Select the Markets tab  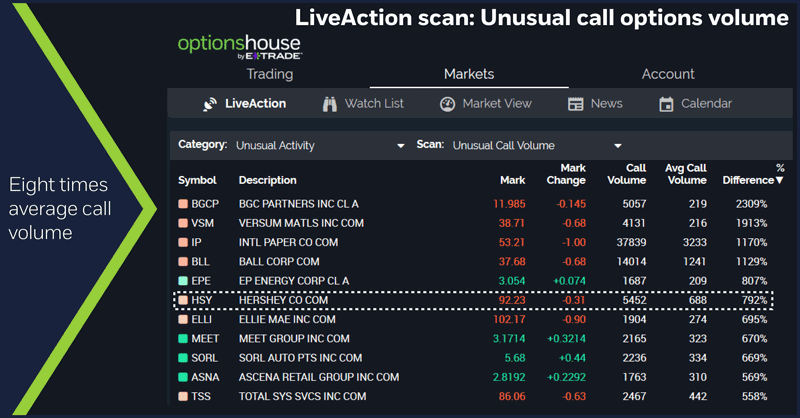(469, 74)
